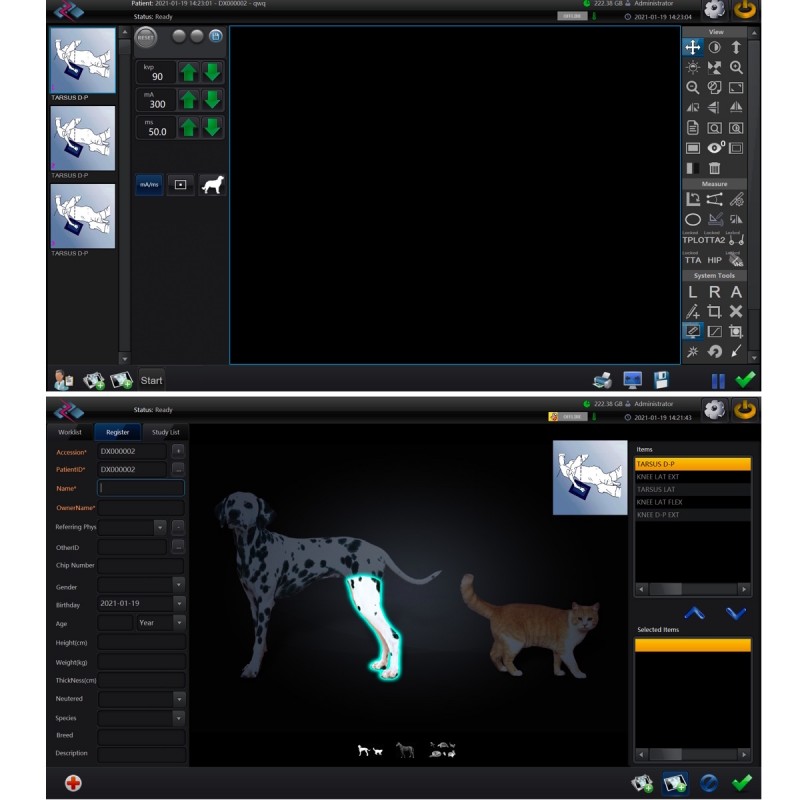Screen dimensions: 800x800
Task: Select KNEE LAT EXT in Items list
Action: (x=692, y=477)
